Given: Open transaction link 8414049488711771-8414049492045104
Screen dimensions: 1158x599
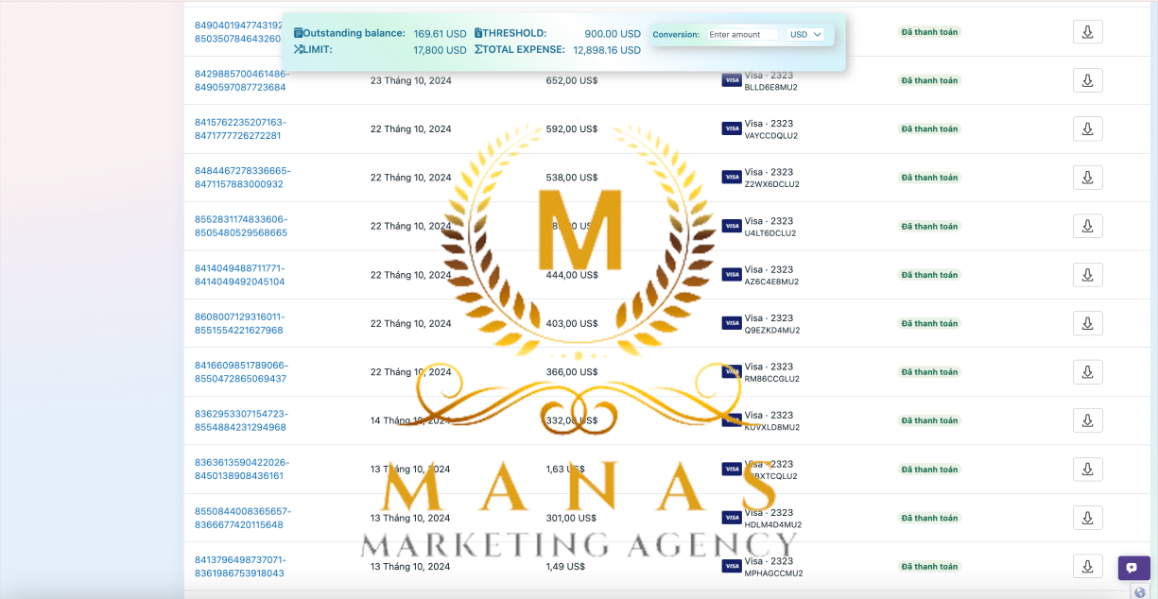Looking at the screenshot, I should tap(239, 275).
